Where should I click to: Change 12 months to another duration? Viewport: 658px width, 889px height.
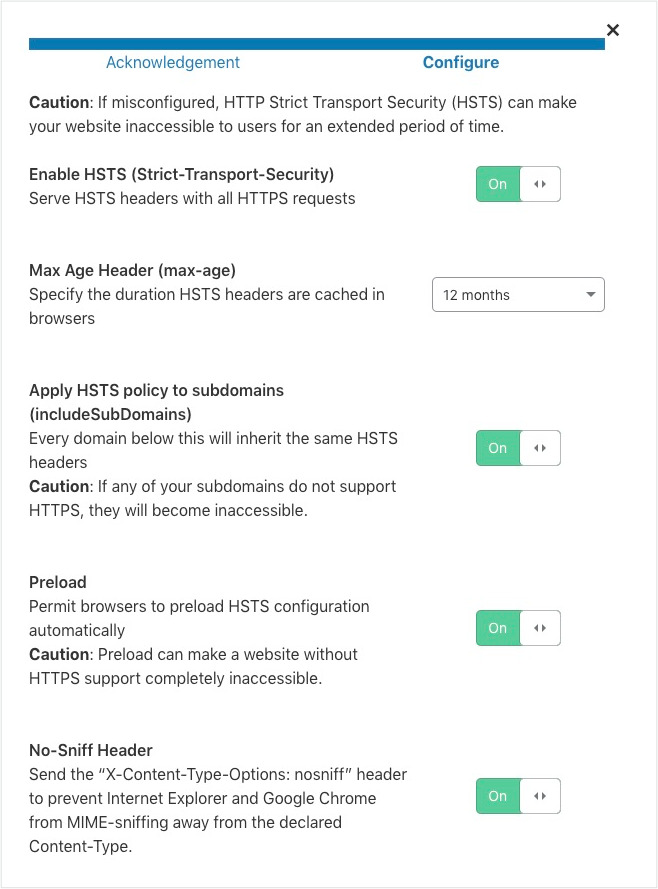(518, 294)
